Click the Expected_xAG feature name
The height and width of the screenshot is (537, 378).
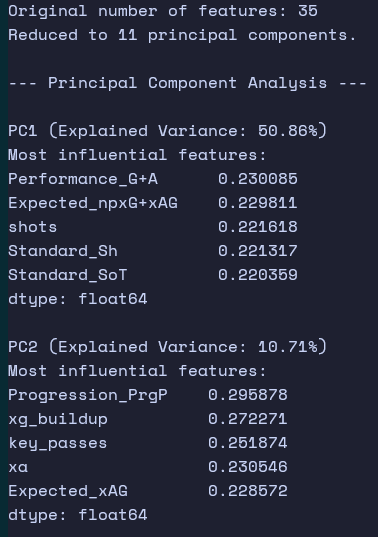[68, 491]
